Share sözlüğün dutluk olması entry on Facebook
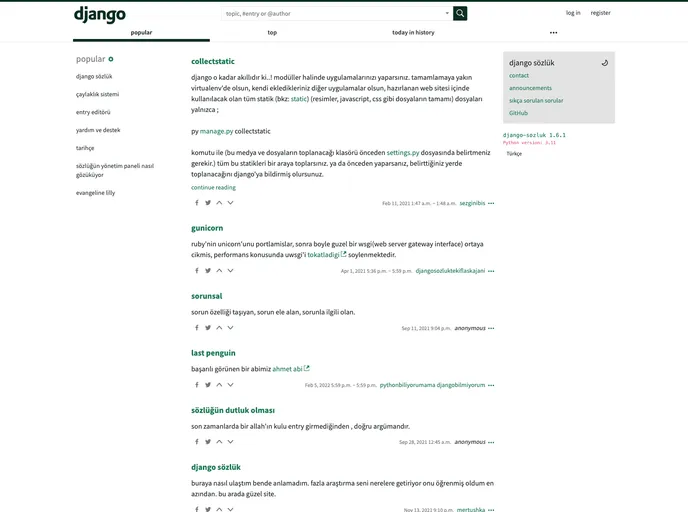688x512 pixels. pos(197,442)
